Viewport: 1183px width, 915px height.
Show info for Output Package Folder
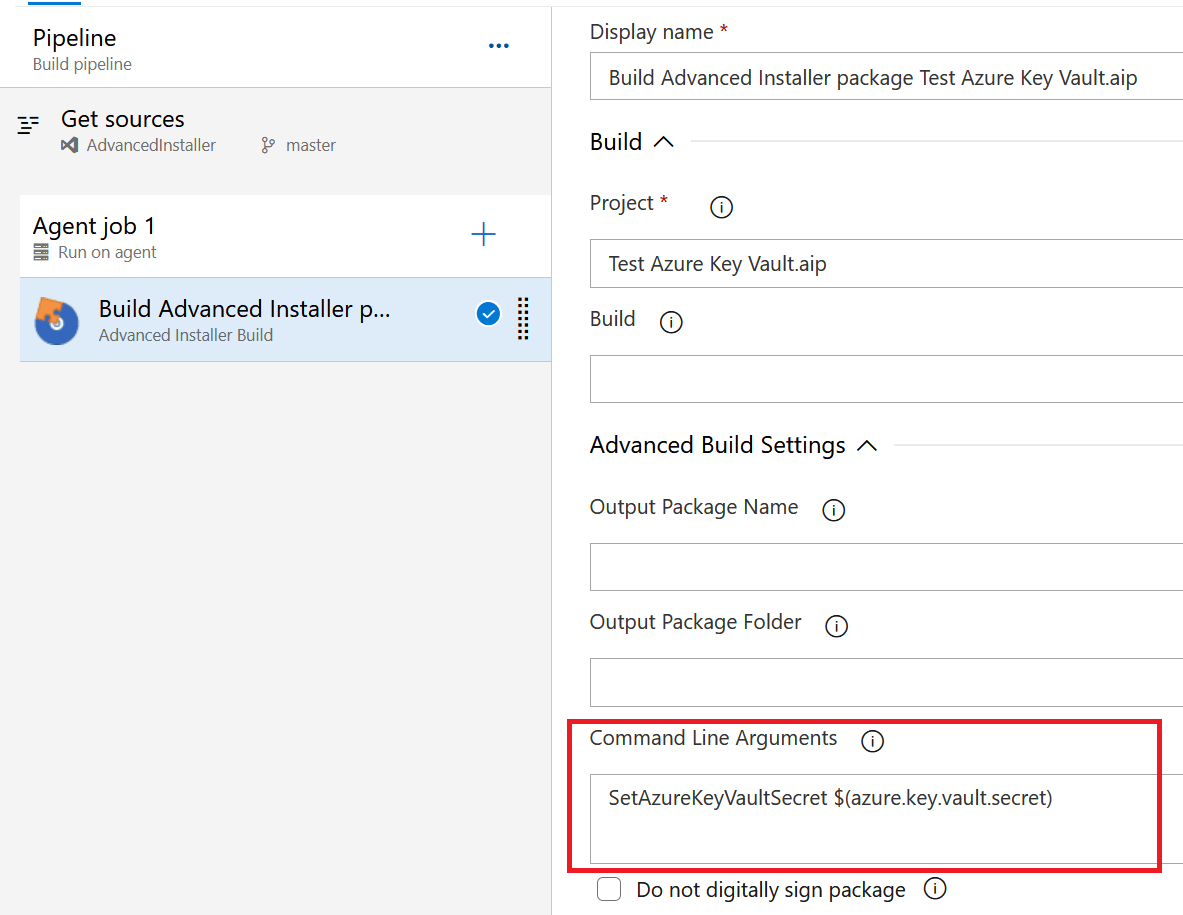click(836, 625)
